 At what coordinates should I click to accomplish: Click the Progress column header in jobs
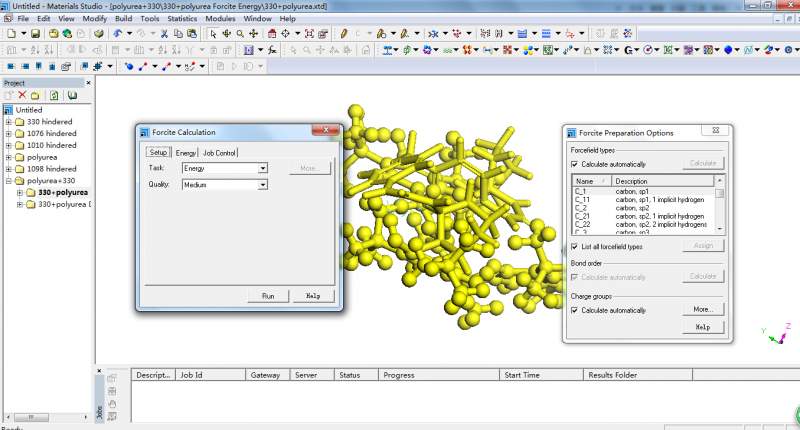438,375
